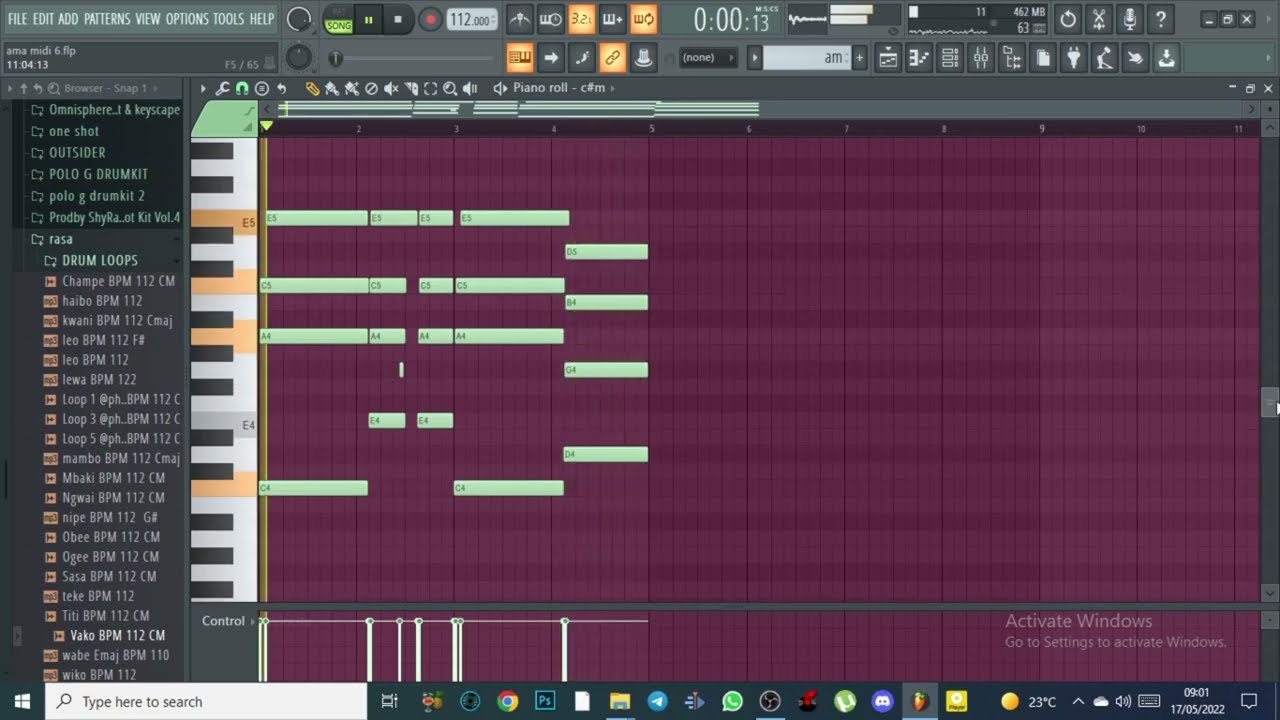Open the Channel rack view

click(950, 58)
